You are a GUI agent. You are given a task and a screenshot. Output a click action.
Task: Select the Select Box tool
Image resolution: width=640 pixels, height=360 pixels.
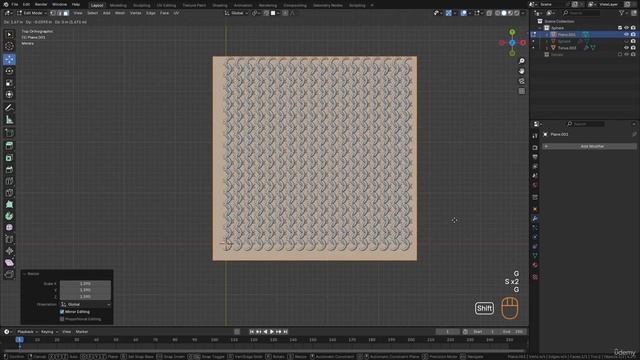9,35
